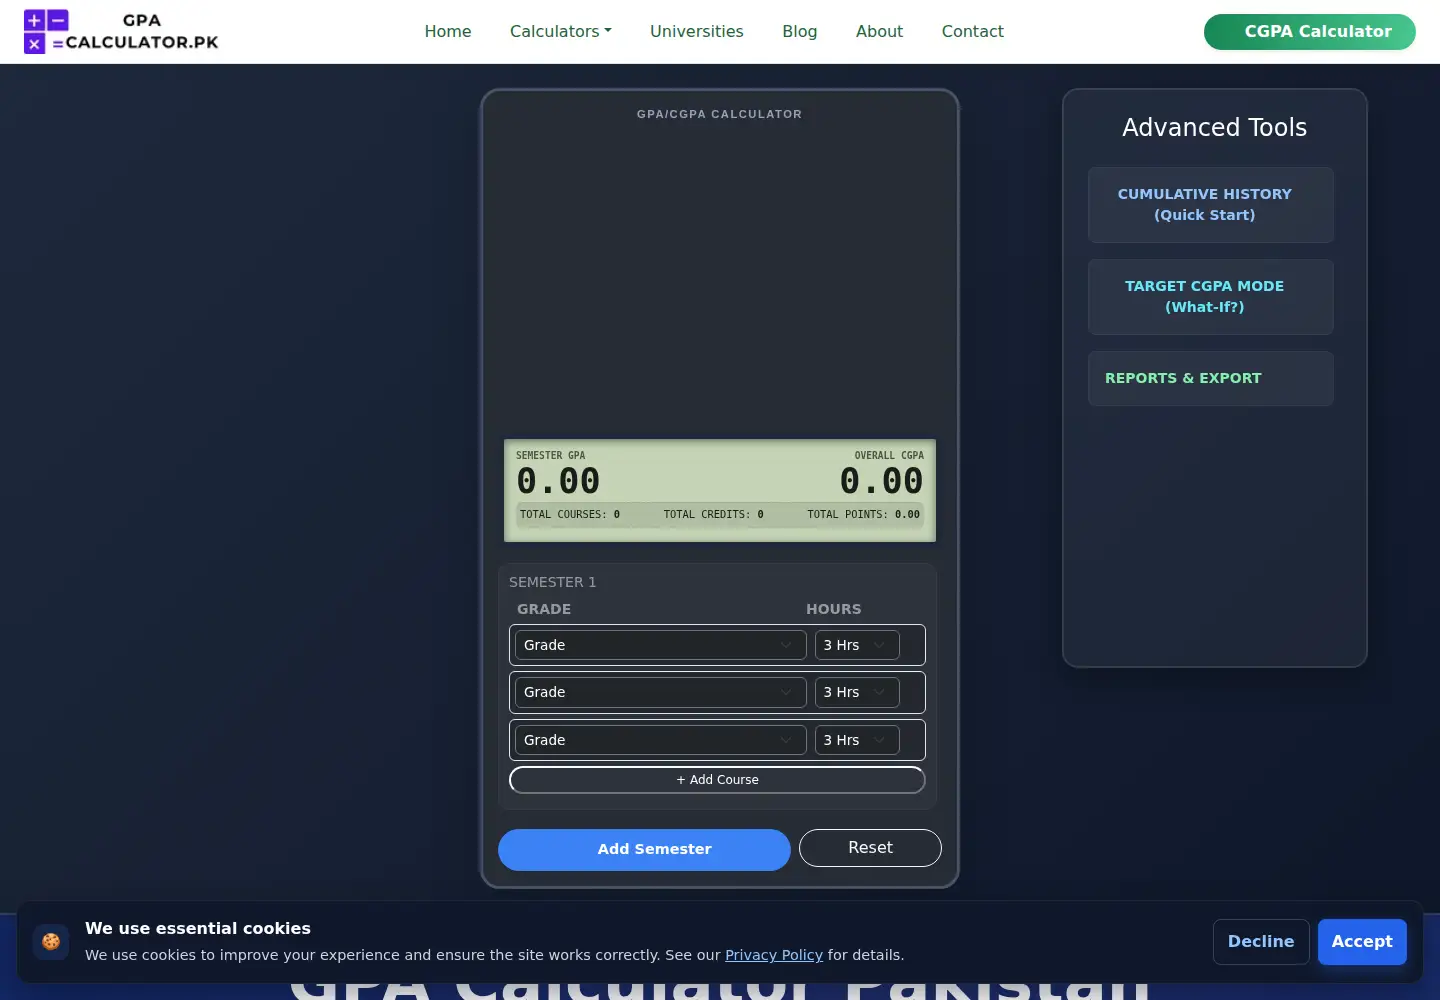Click the HOURS column header
The height and width of the screenshot is (1000, 1440).
(834, 609)
